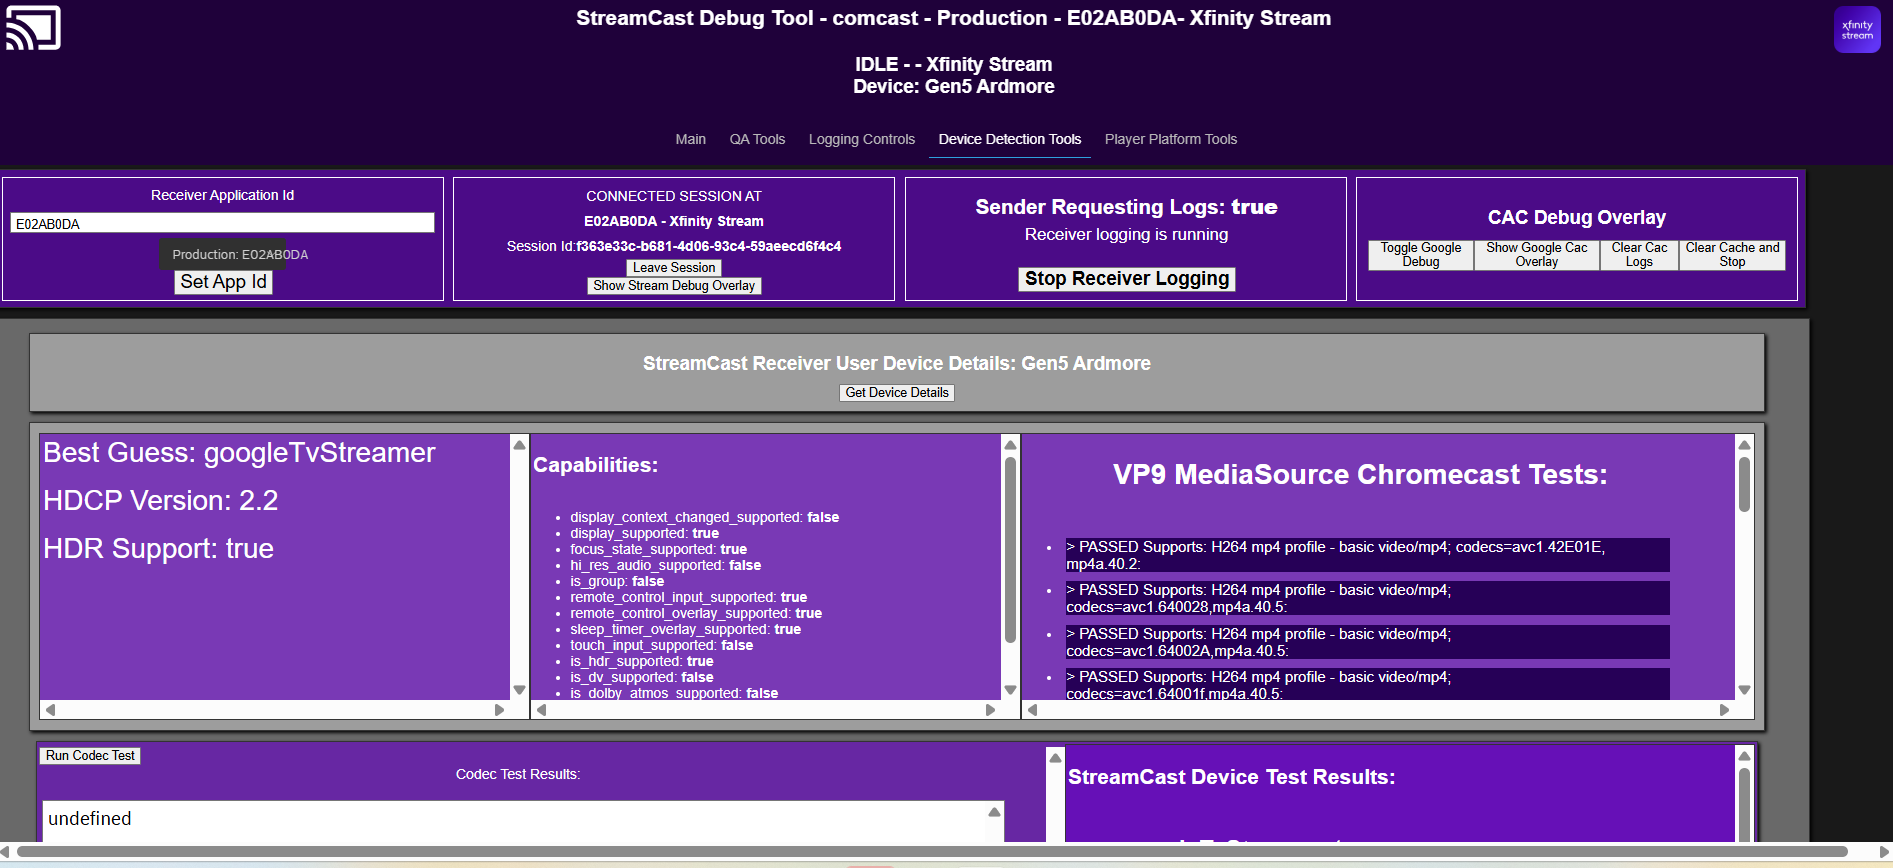
Task: Toggle the Google Debug overlay
Action: click(x=1421, y=255)
